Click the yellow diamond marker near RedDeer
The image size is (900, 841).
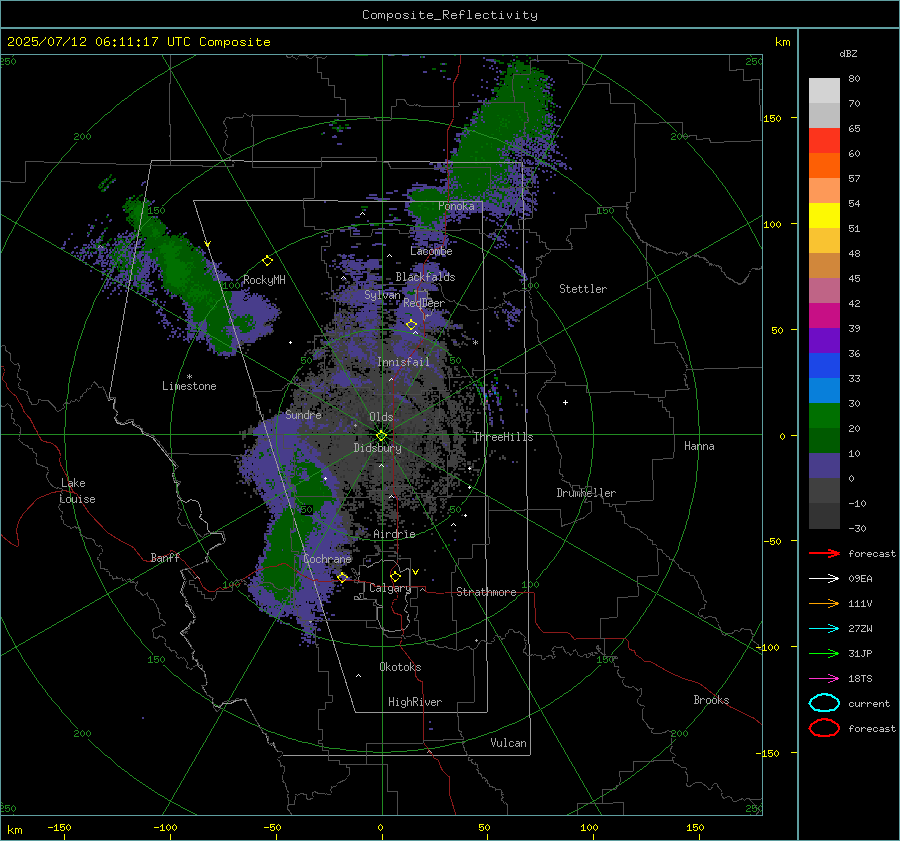point(412,325)
